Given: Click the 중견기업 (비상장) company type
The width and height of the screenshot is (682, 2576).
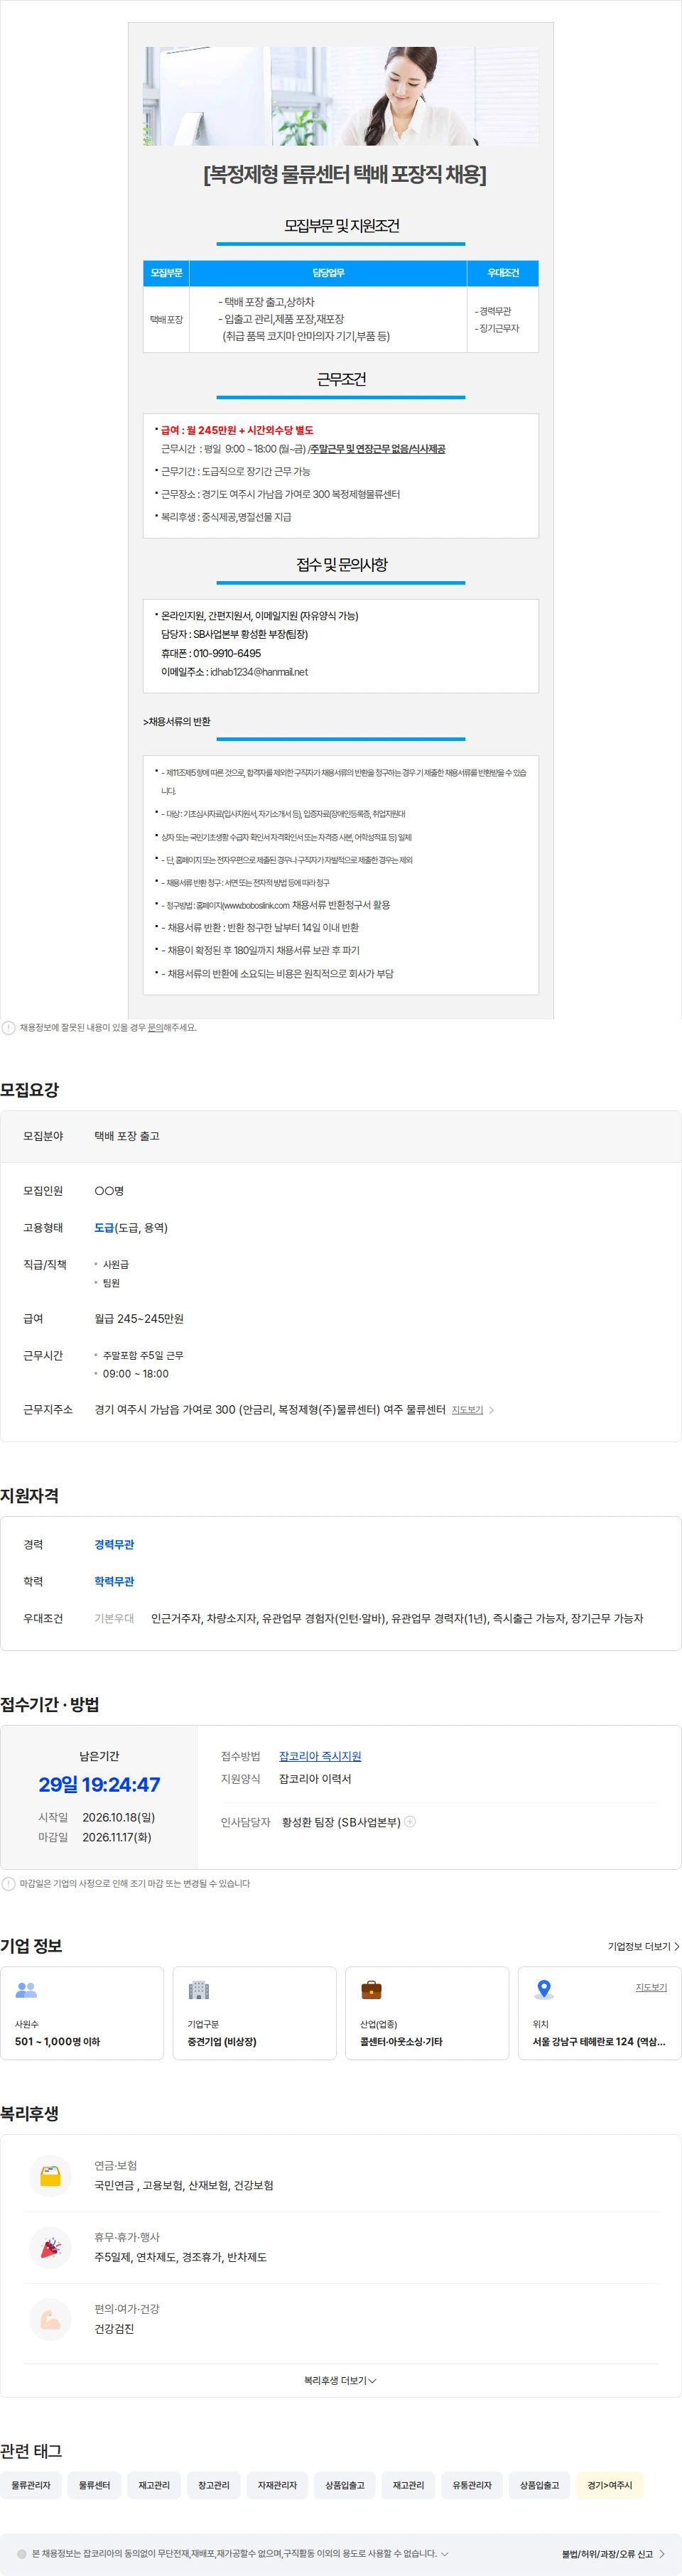Looking at the screenshot, I should pyautogui.click(x=222, y=2041).
